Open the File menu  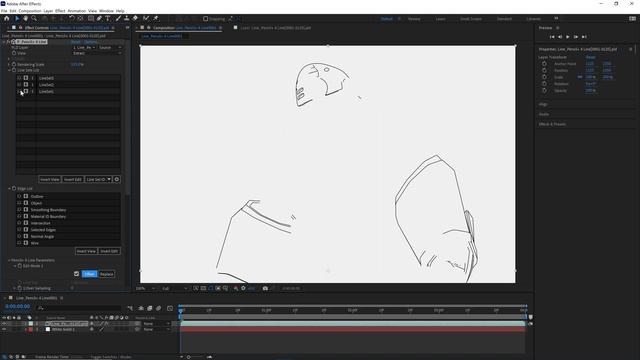(4, 11)
